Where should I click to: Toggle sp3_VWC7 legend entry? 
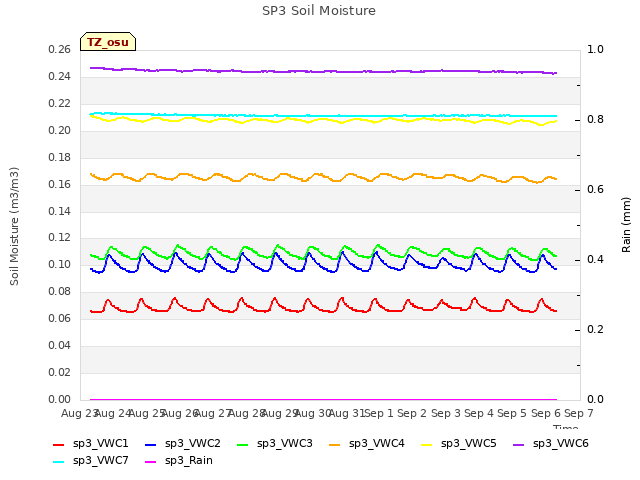pyautogui.click(x=91, y=461)
